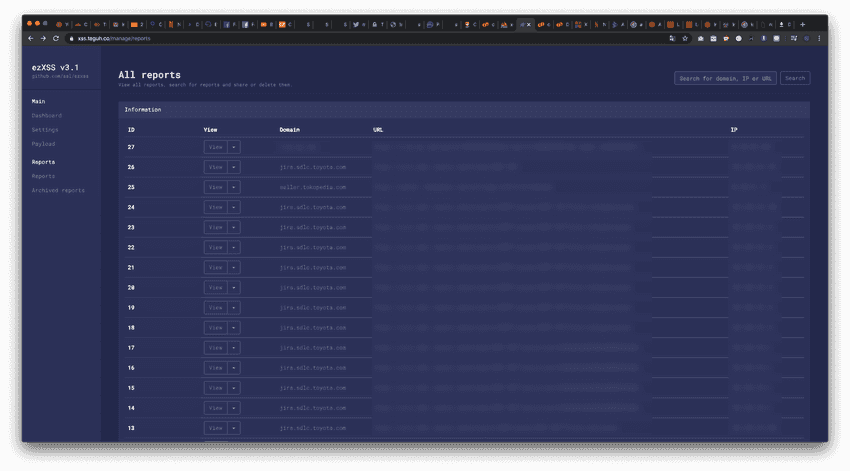
Task: Select Payload in the sidebar
Action: 44,144
